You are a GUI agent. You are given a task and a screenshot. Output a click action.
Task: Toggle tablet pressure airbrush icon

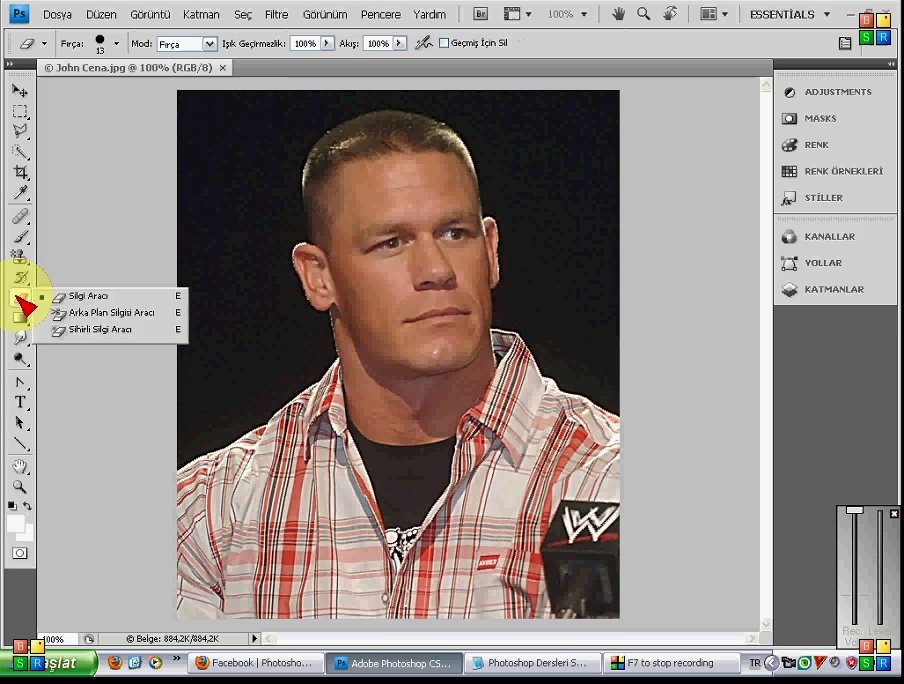(x=424, y=43)
